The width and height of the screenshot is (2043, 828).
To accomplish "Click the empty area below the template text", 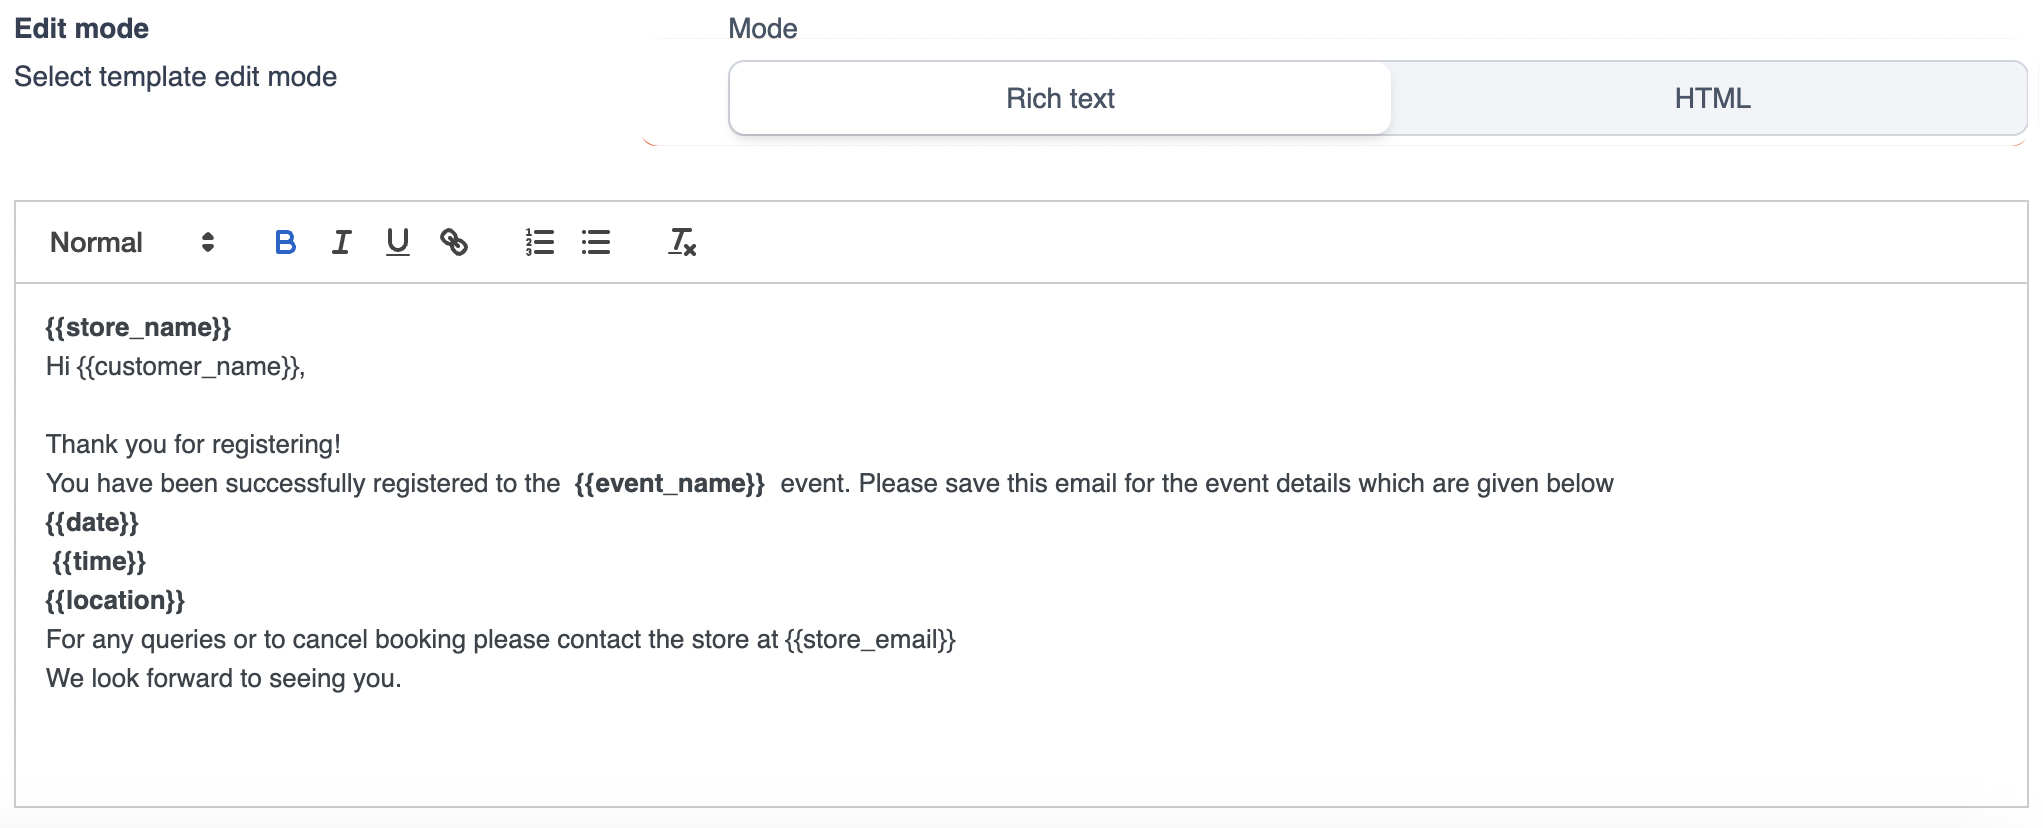I will coord(1000,750).
